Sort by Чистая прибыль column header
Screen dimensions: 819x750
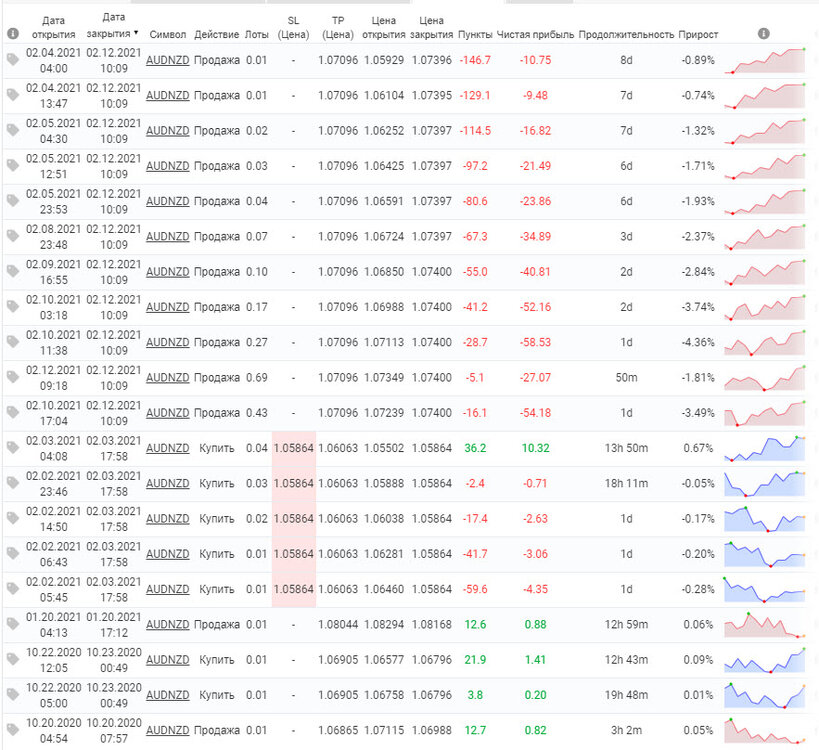[x=535, y=34]
